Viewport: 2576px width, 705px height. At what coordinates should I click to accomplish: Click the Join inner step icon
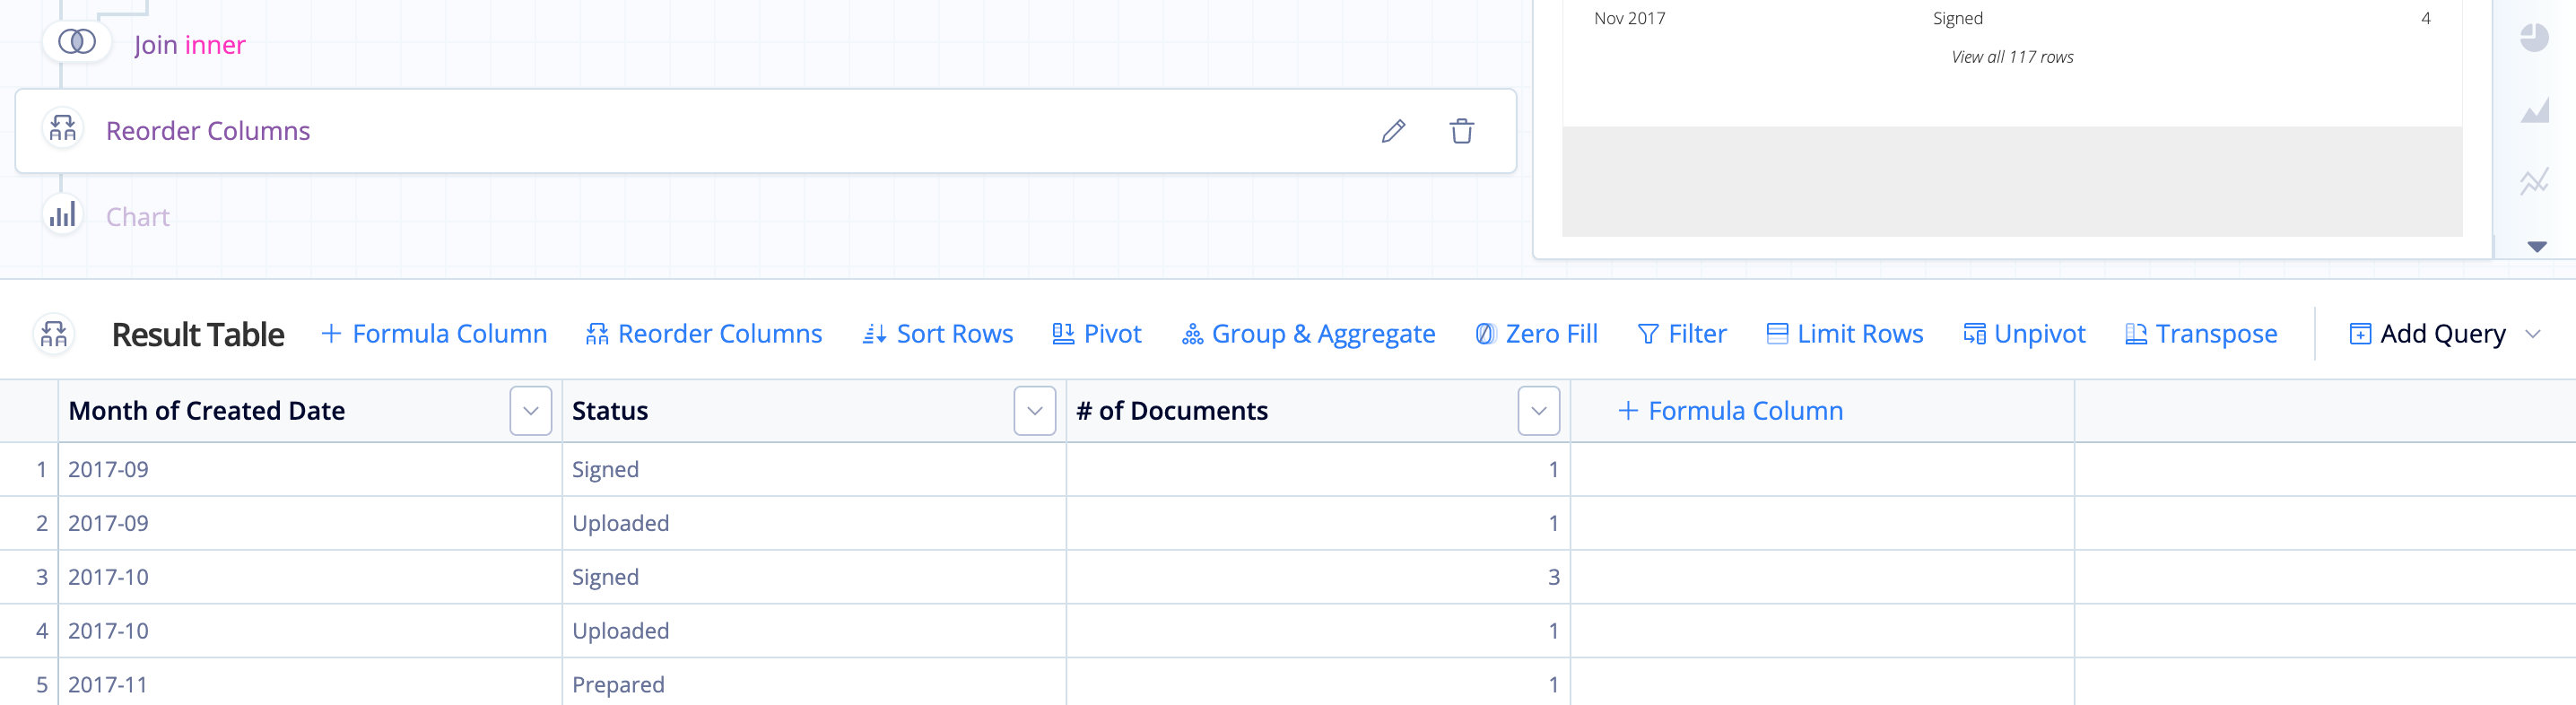pos(77,42)
